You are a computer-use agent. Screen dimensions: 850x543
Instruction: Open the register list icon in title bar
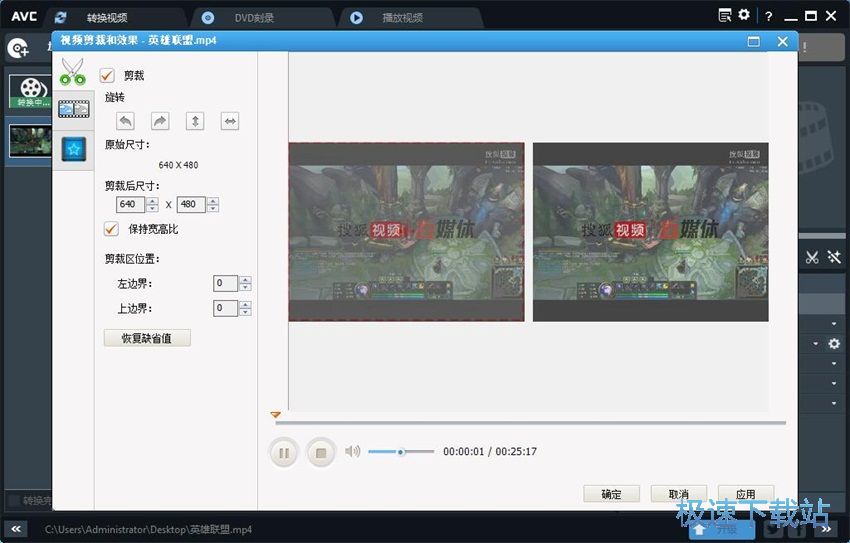[725, 15]
